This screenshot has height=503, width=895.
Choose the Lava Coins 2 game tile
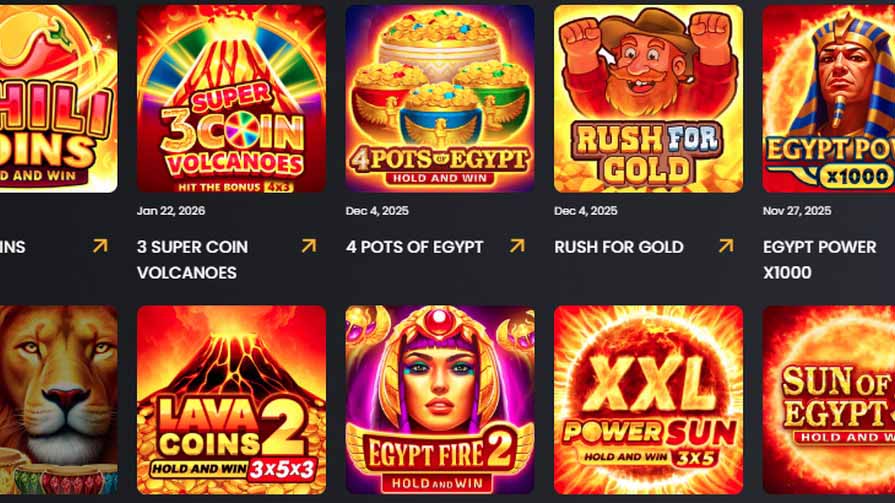pos(232,400)
